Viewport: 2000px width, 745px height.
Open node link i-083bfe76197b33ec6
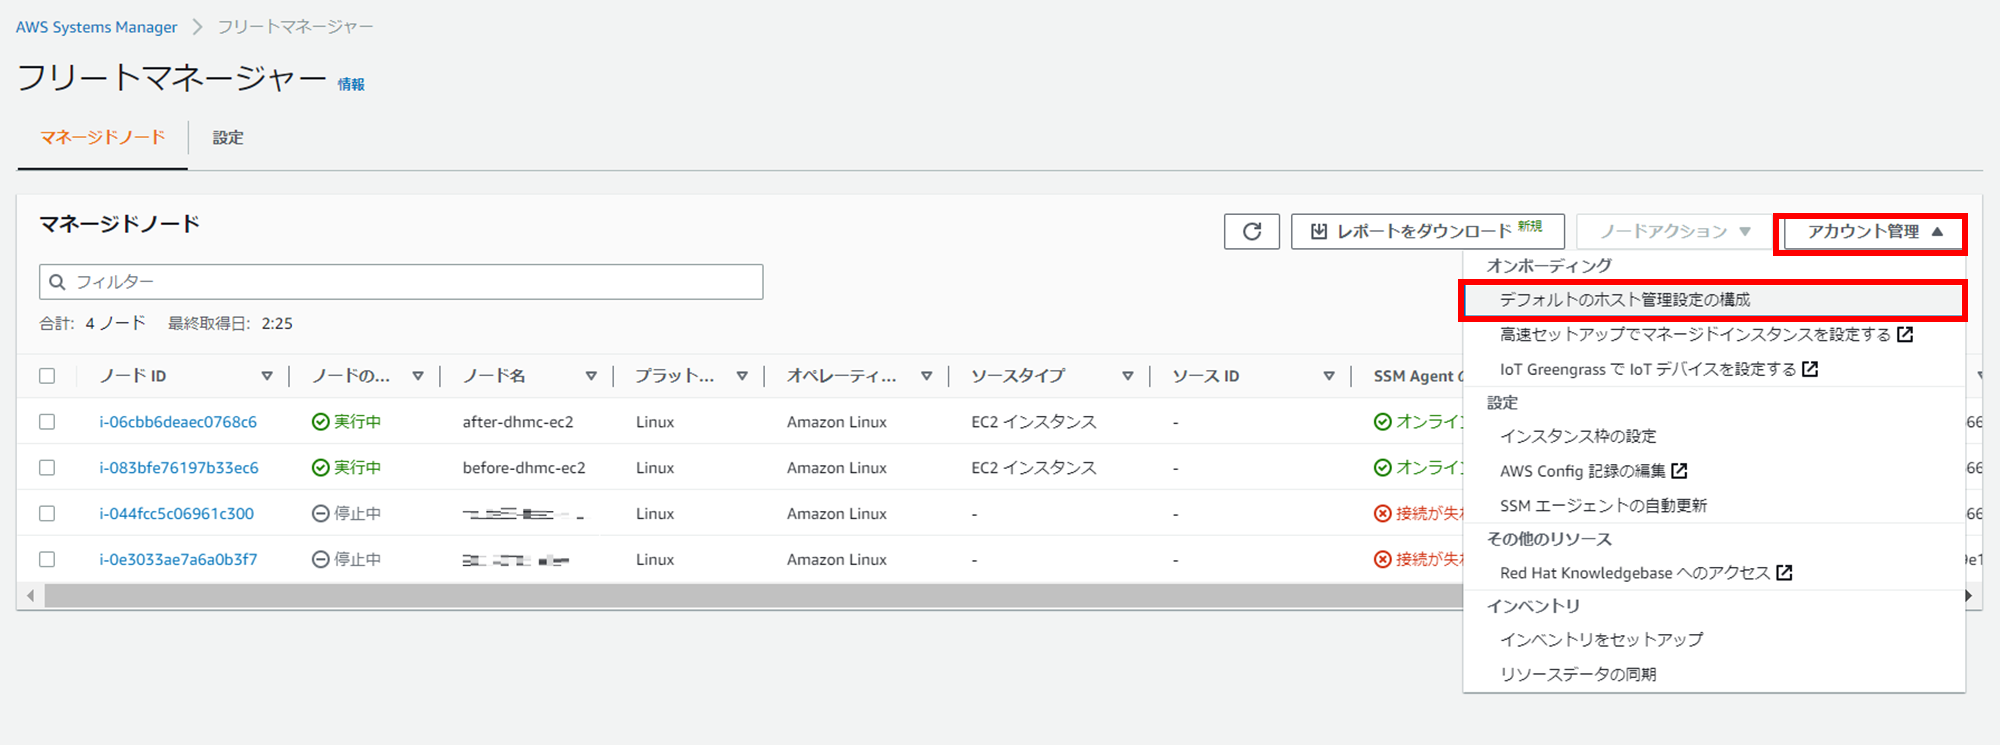[x=179, y=468]
